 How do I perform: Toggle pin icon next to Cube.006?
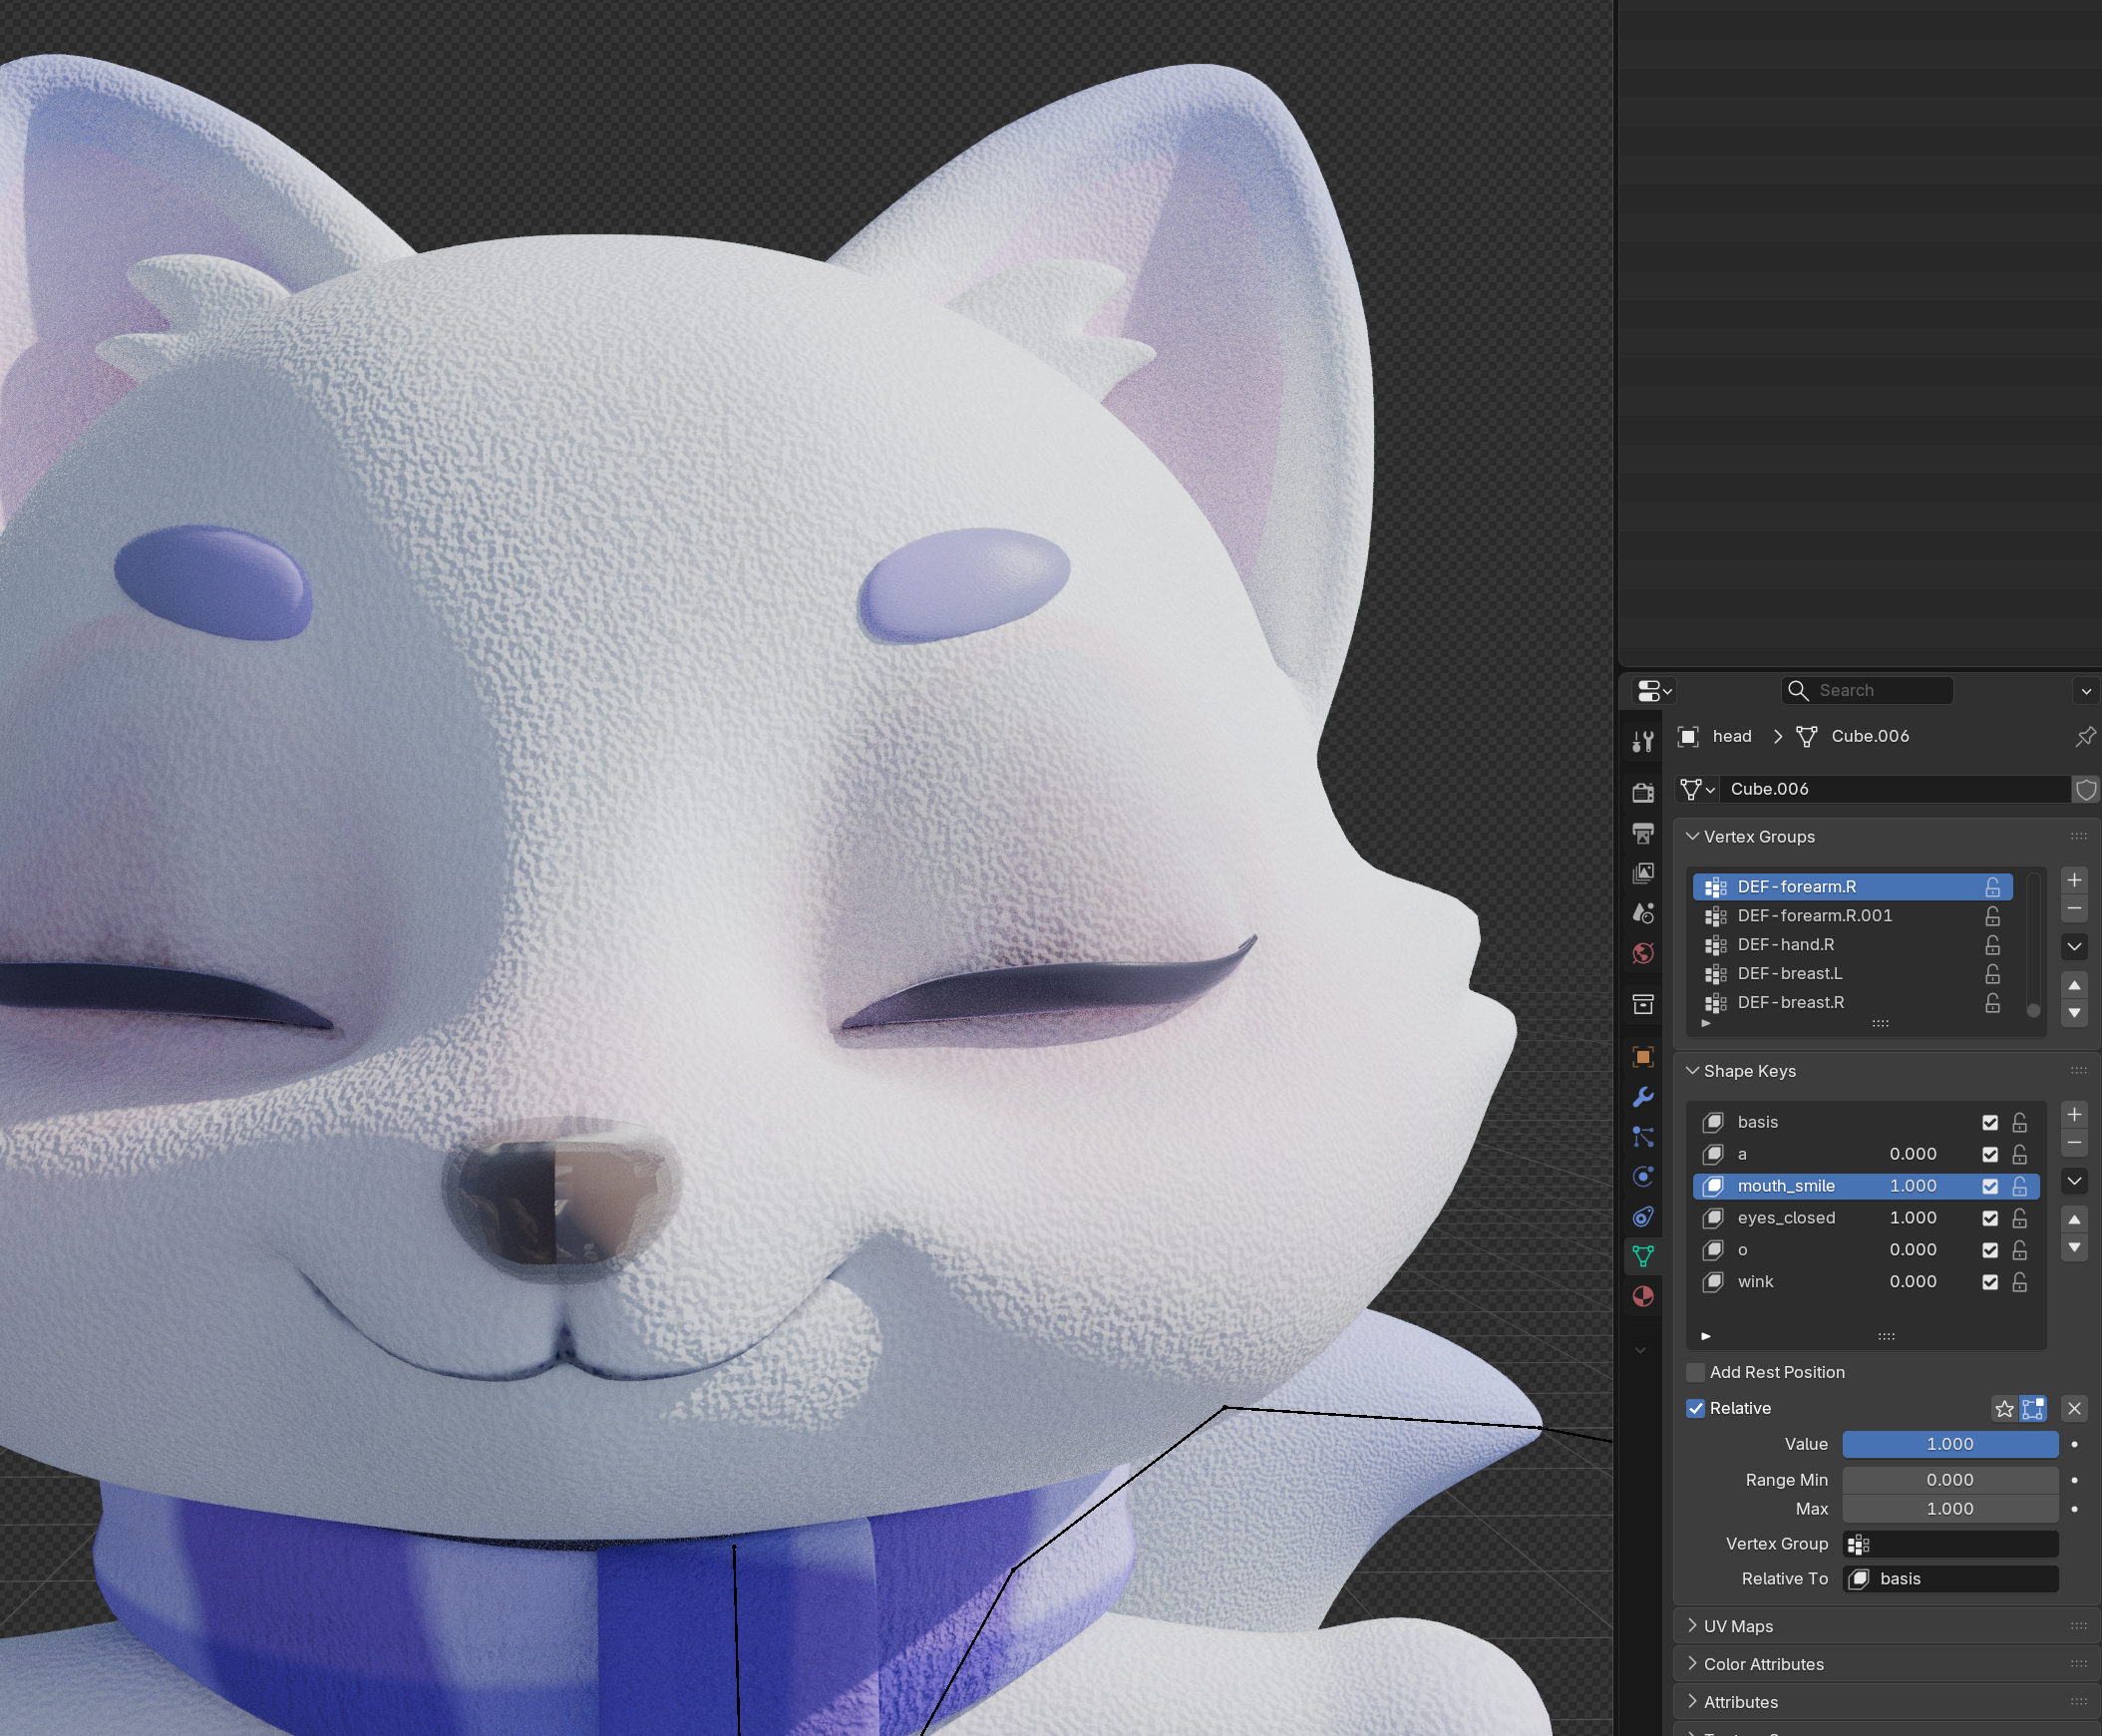[2085, 737]
